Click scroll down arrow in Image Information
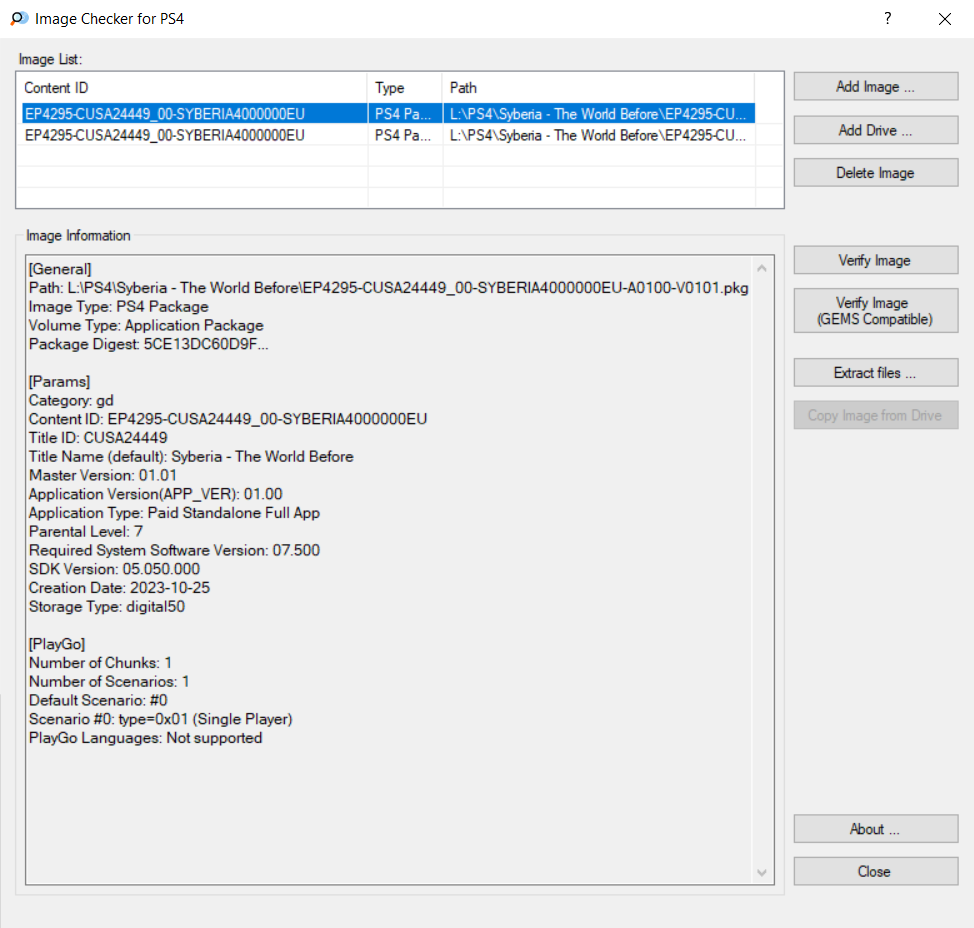Image resolution: width=974 pixels, height=928 pixels. point(763,873)
